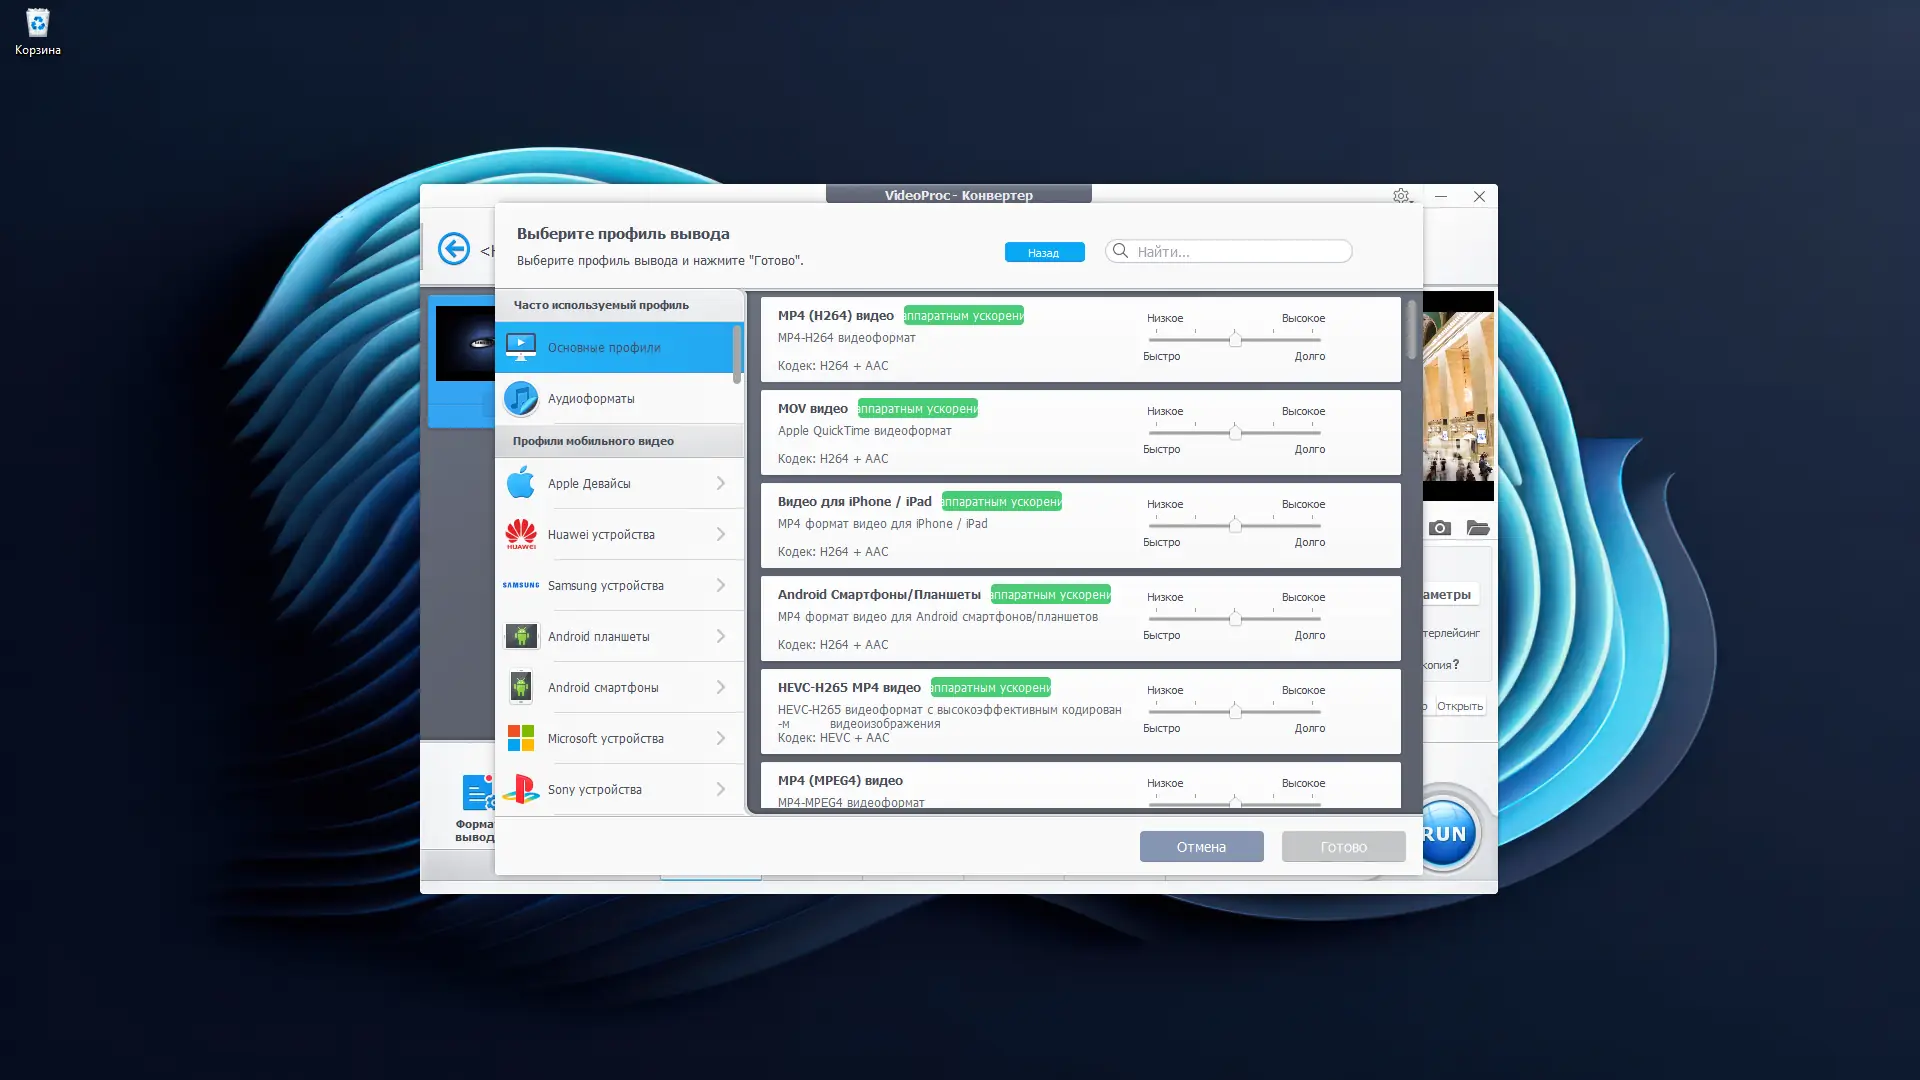
Task: Expand Android планшеты chevron
Action: [x=720, y=636]
